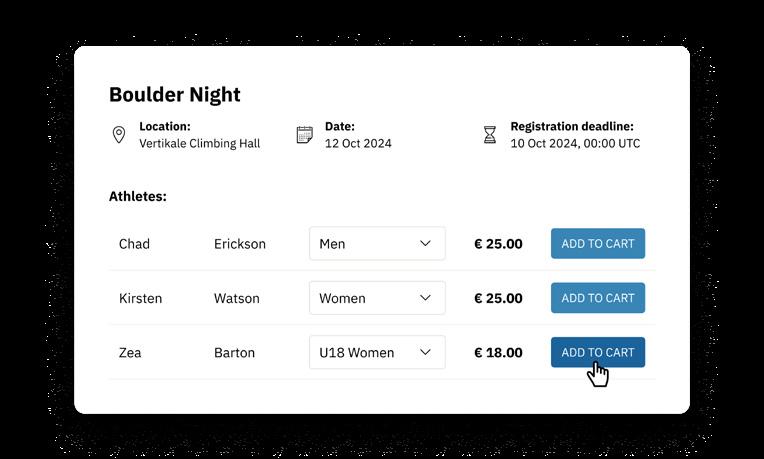764x459 pixels.
Task: Add Chad Erickson to cart
Action: 597,244
